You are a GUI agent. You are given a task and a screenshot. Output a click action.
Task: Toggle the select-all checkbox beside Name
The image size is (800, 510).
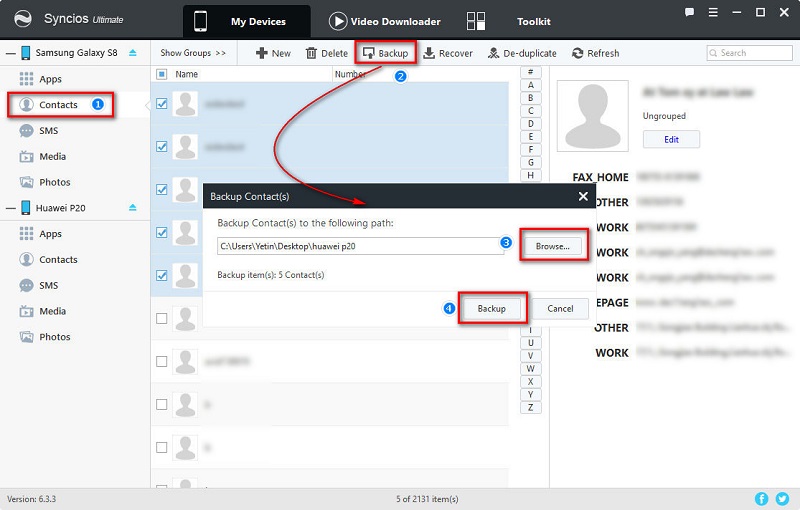[x=162, y=74]
